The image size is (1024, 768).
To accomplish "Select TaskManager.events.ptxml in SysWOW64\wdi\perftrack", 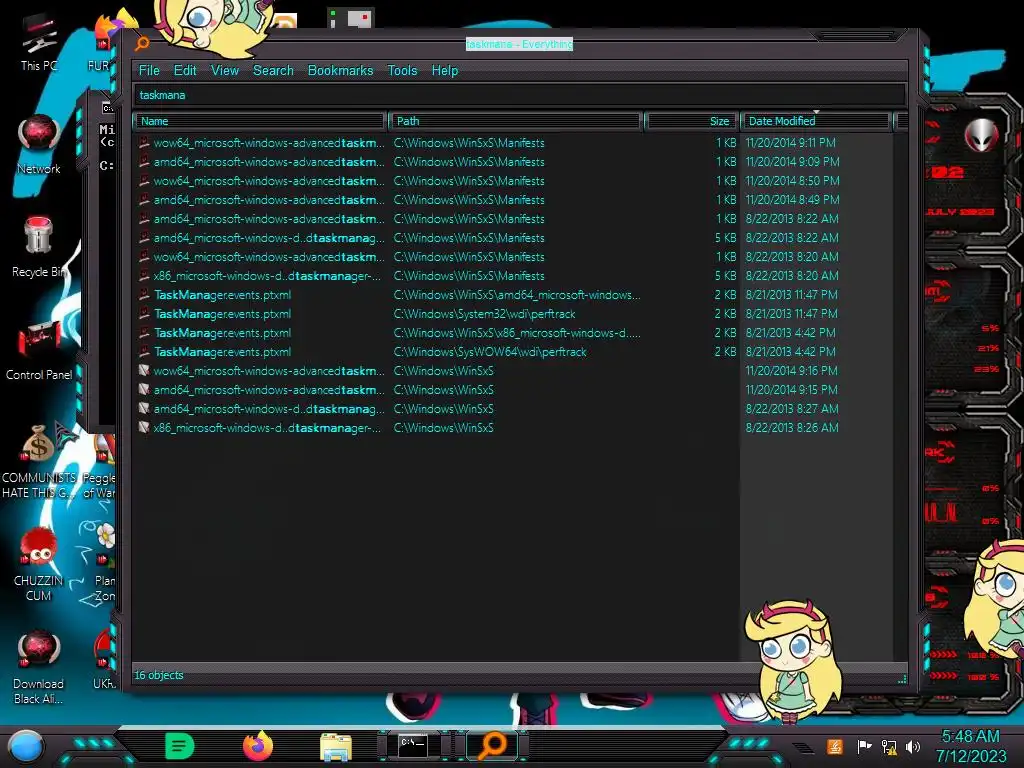I will coord(222,352).
